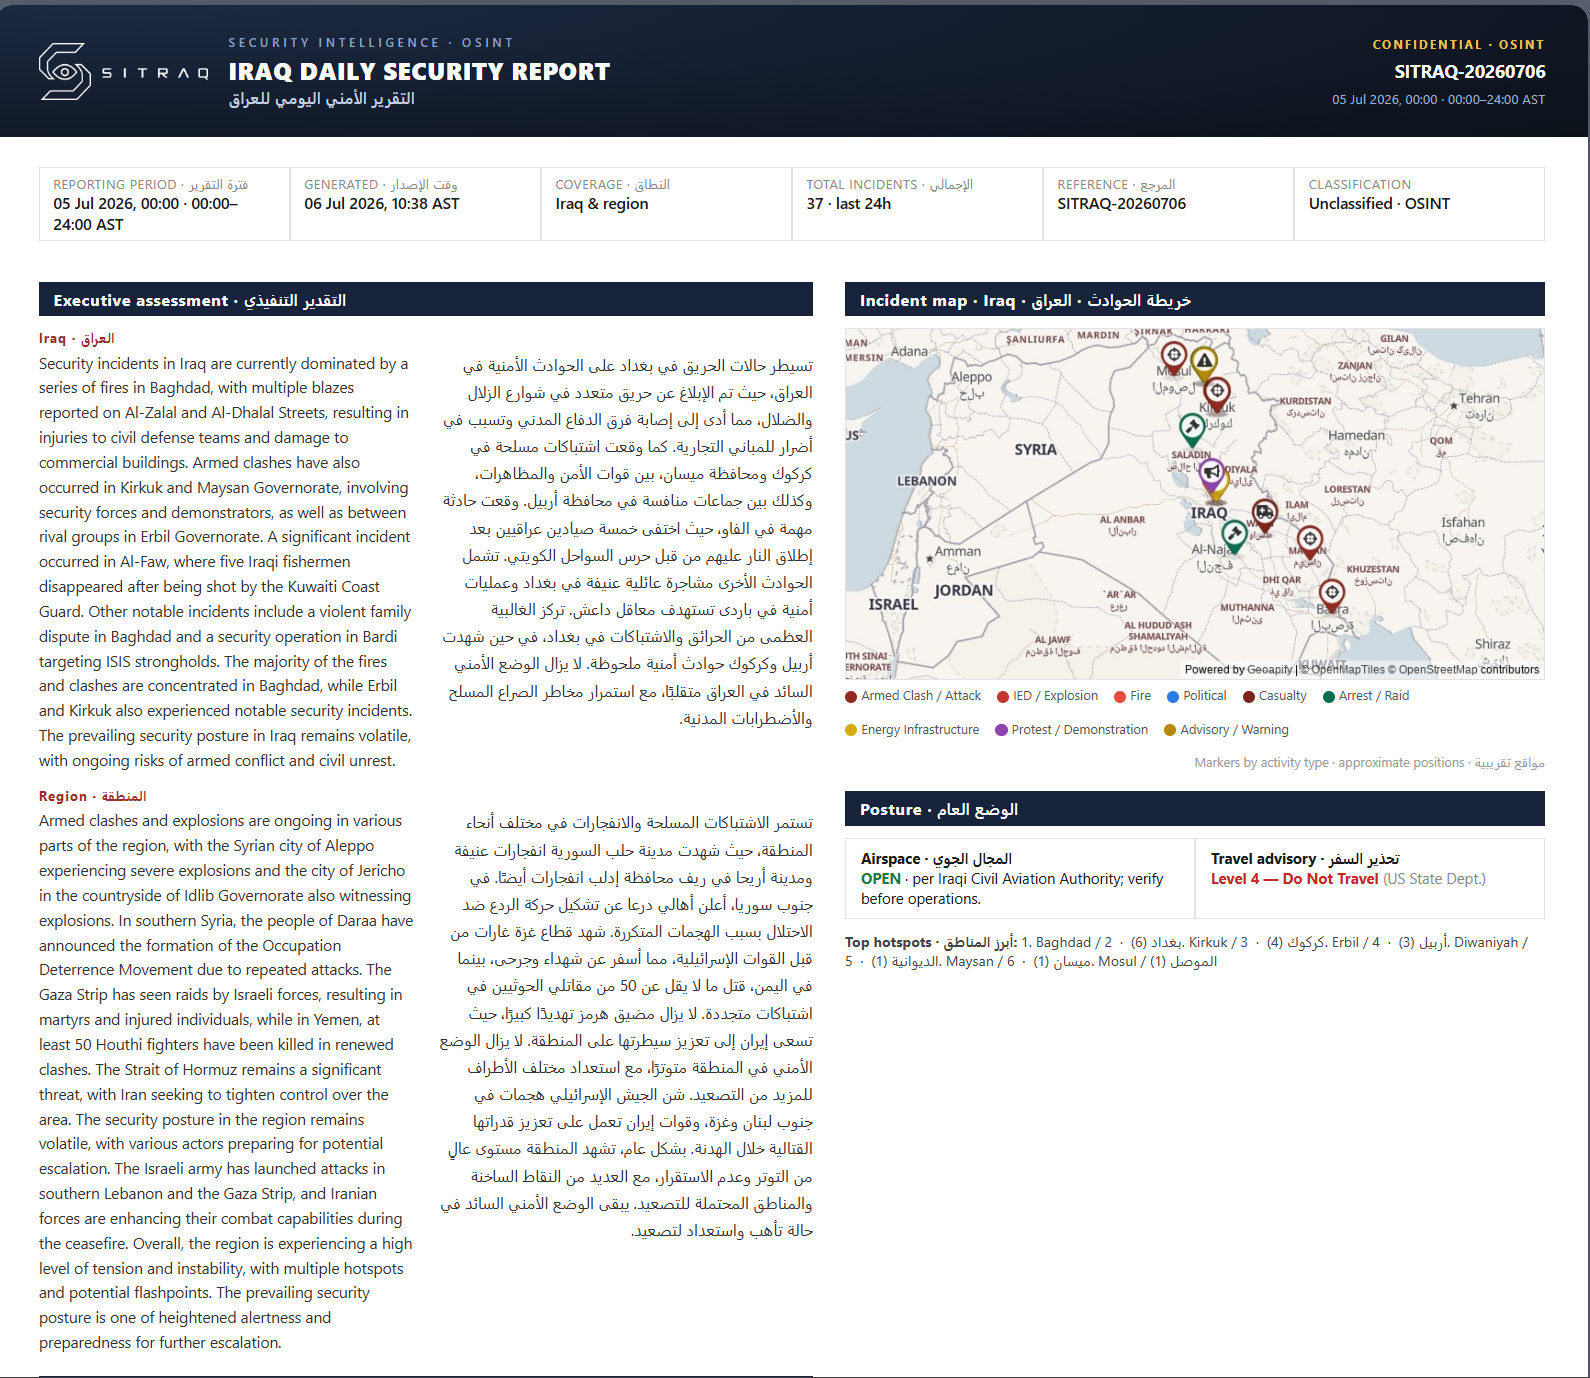The height and width of the screenshot is (1378, 1590).
Task: Click the Incident map section header
Action: [1195, 300]
